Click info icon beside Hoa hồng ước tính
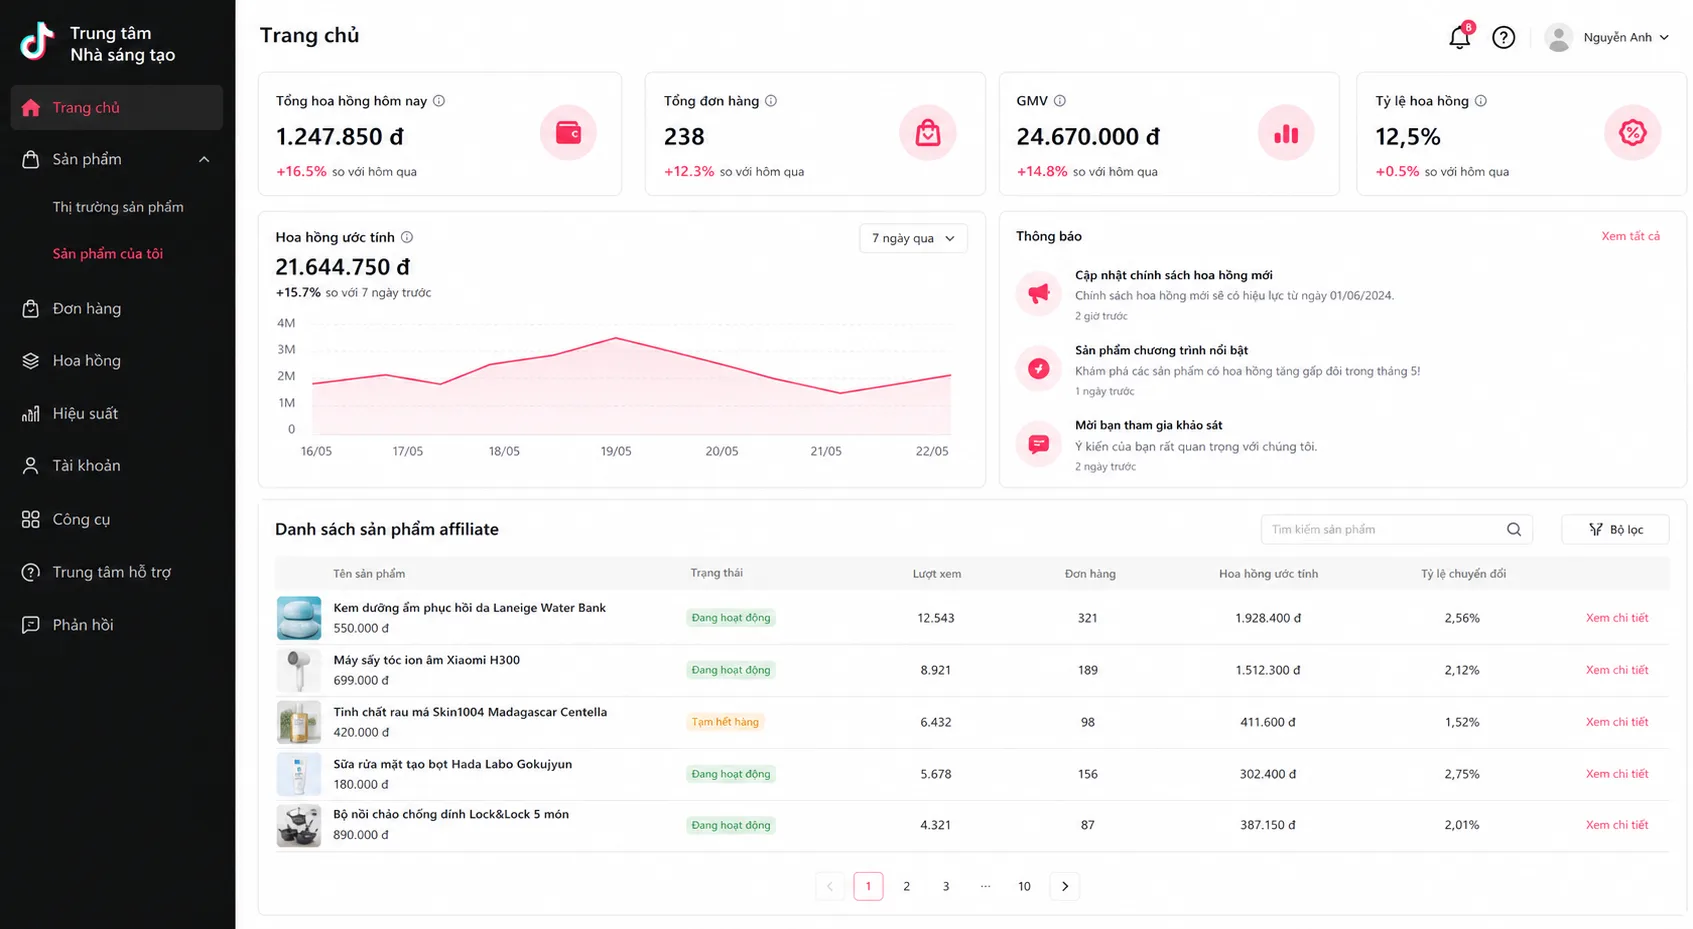 (x=407, y=237)
